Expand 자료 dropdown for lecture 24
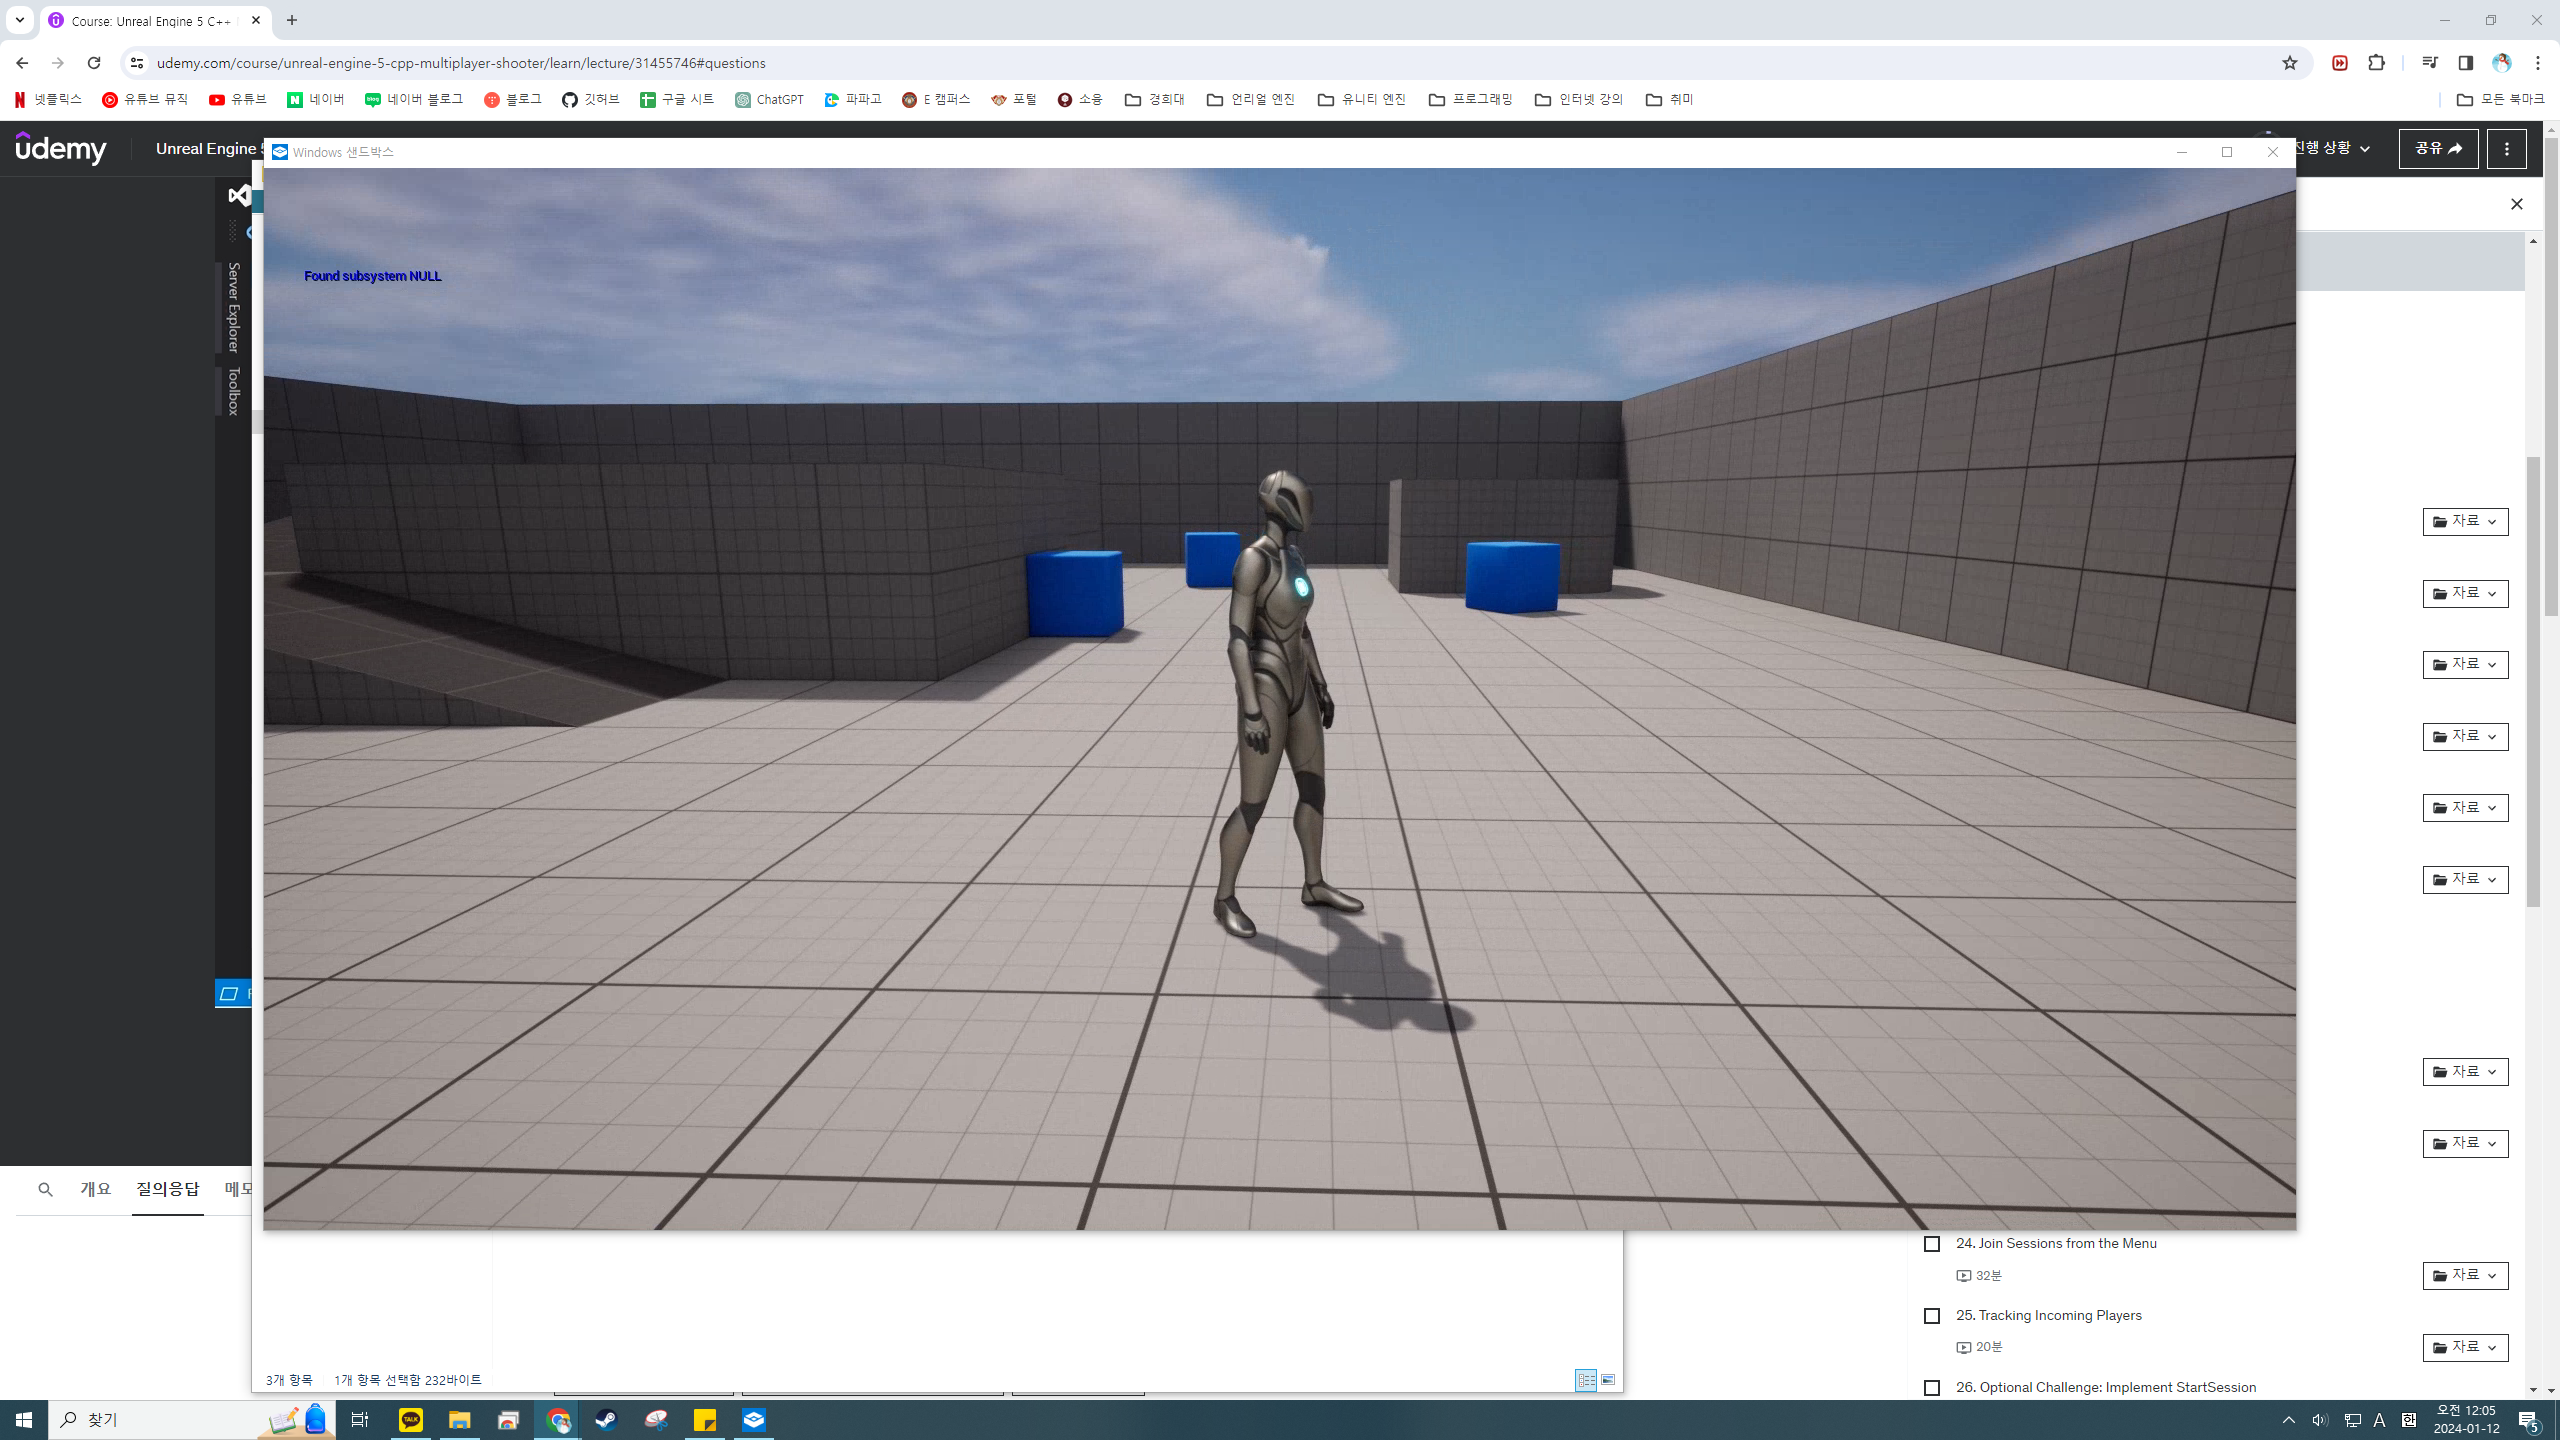The height and width of the screenshot is (1440, 2560). pyautogui.click(x=2465, y=1276)
